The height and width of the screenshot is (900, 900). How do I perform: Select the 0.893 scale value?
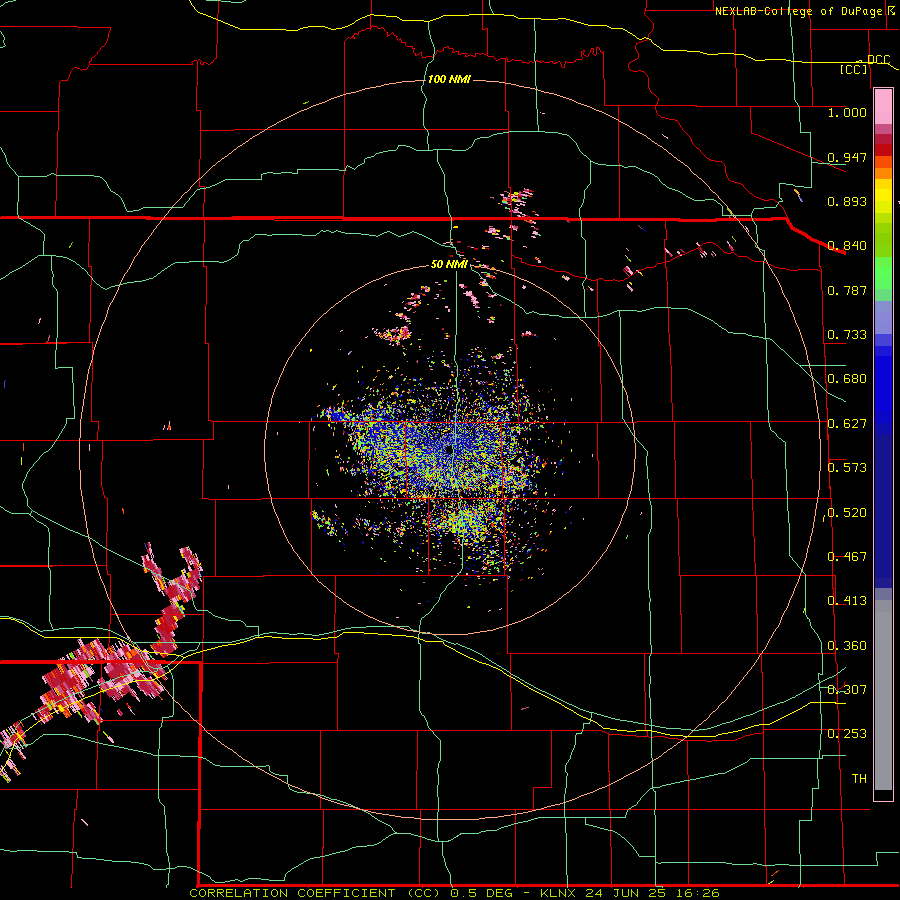[847, 201]
